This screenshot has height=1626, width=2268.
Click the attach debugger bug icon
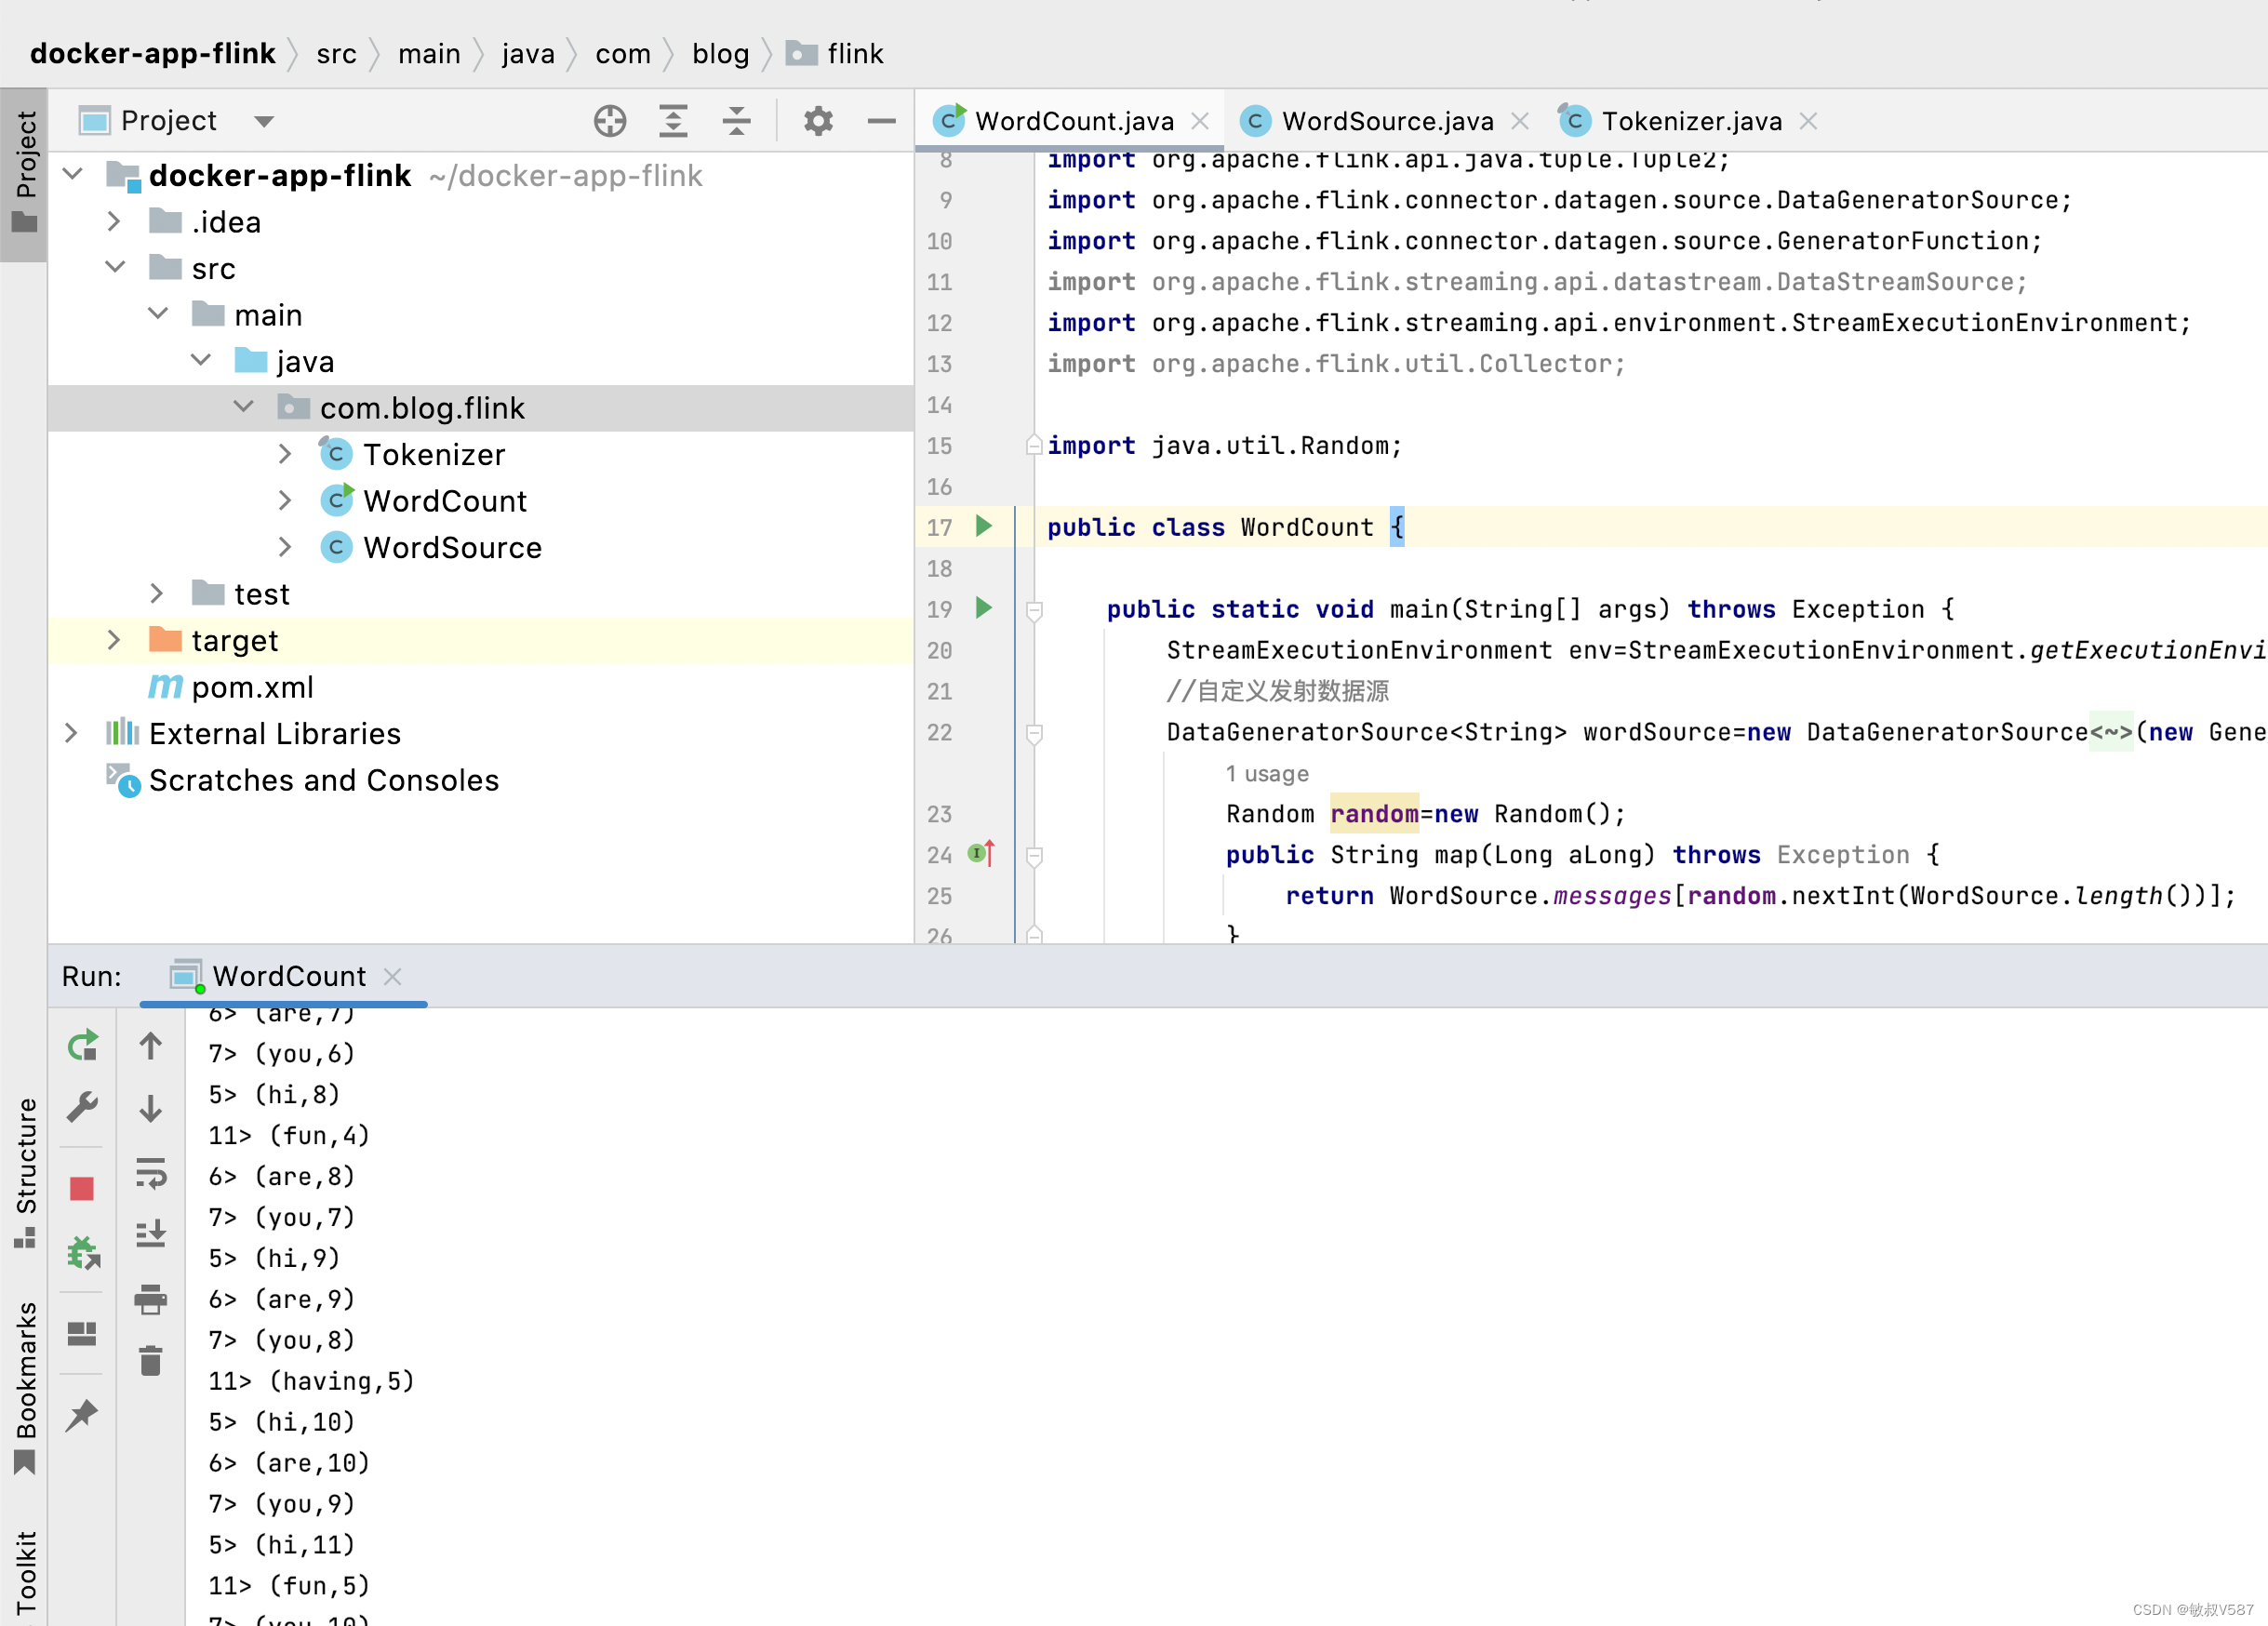(x=82, y=1252)
